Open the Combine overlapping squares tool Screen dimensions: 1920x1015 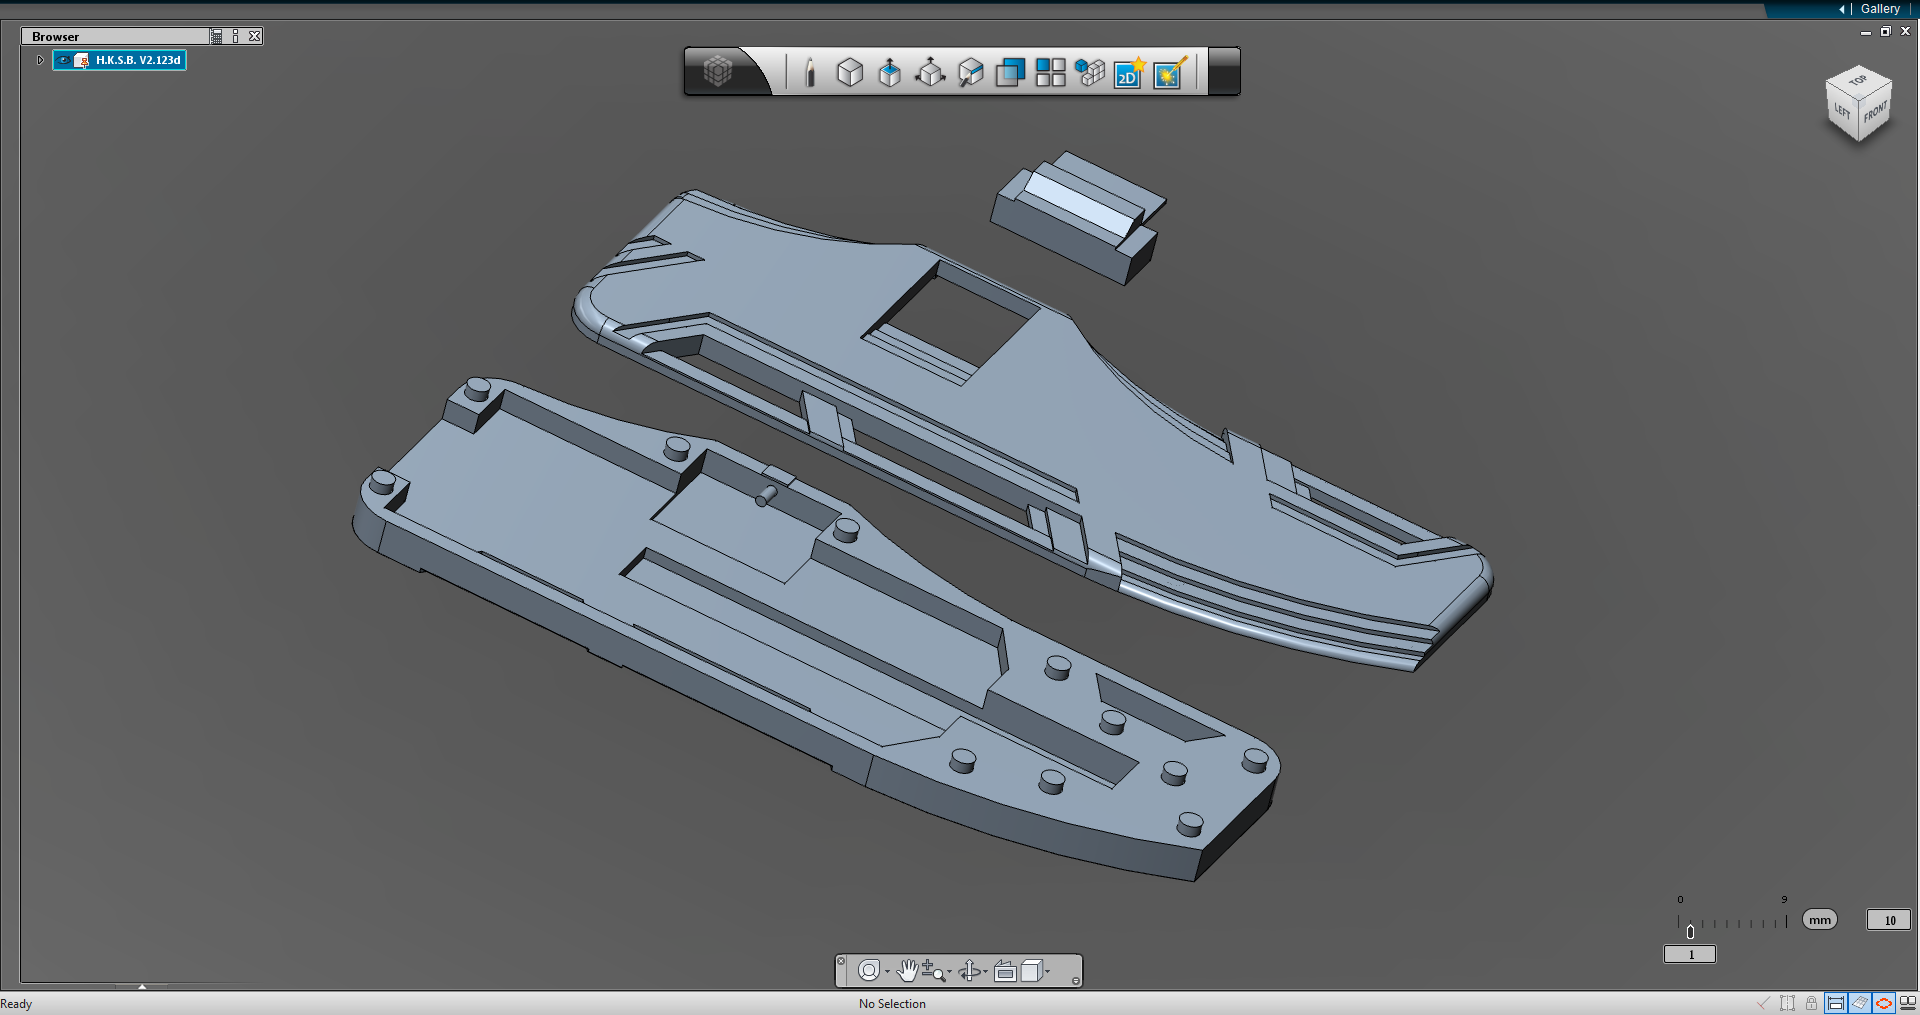[1010, 72]
